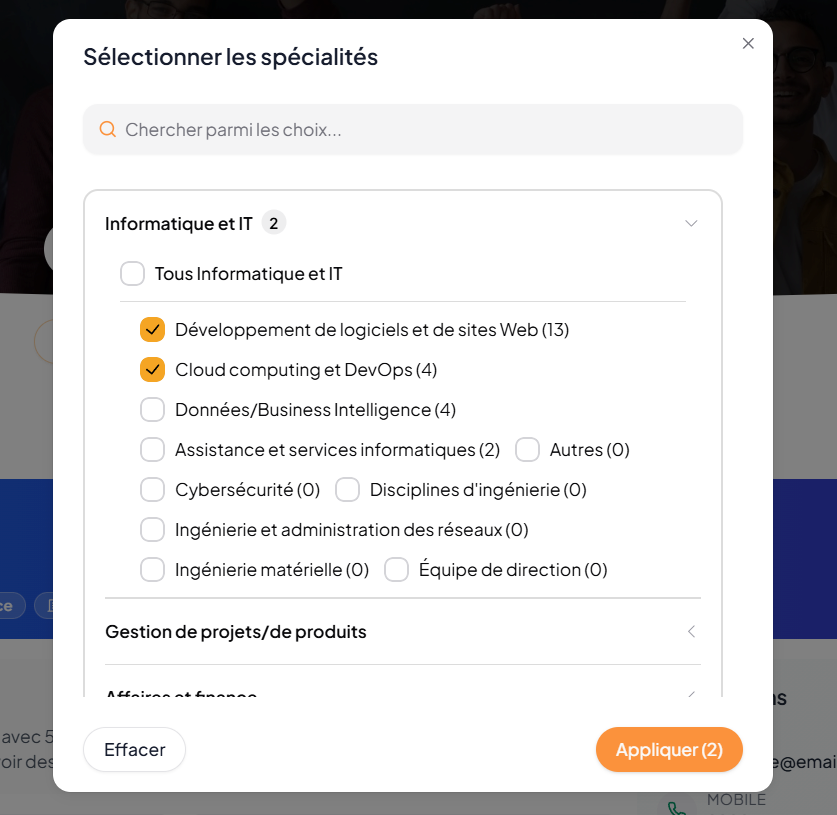Screen dimensions: 837x815
Task: Click the Appliquer (2) button
Action: tap(669, 749)
